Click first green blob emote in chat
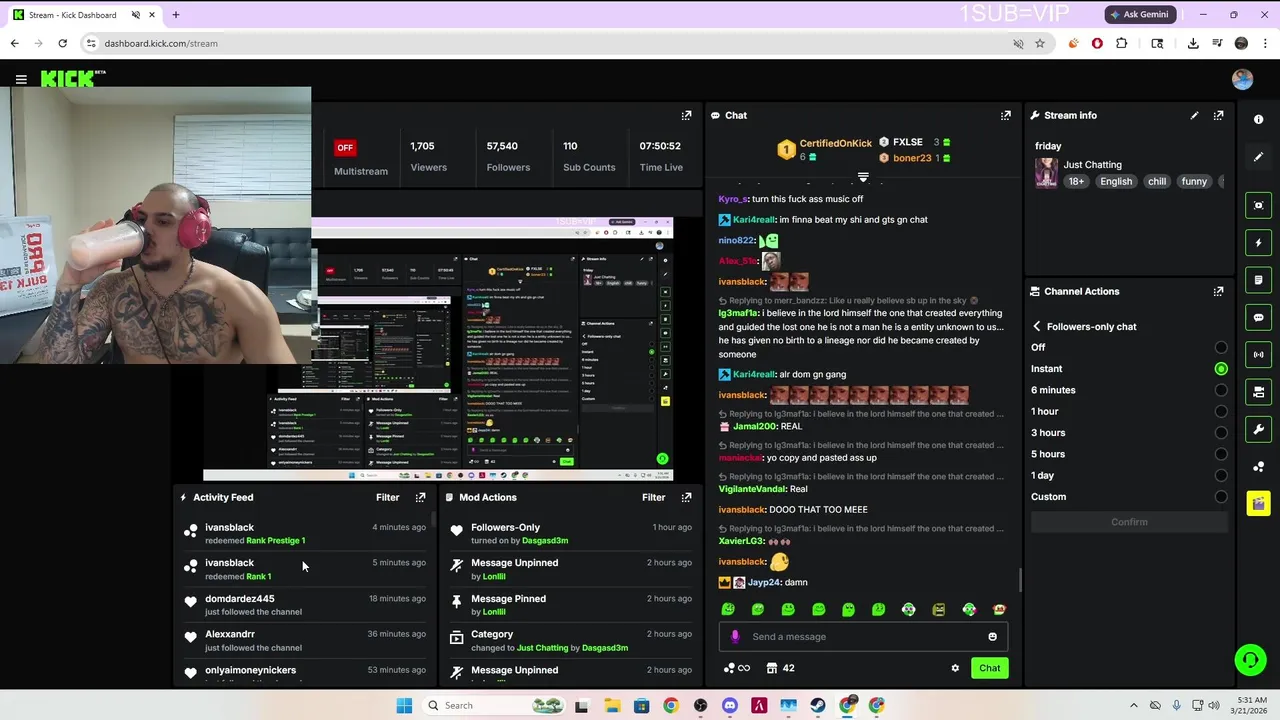 728,609
